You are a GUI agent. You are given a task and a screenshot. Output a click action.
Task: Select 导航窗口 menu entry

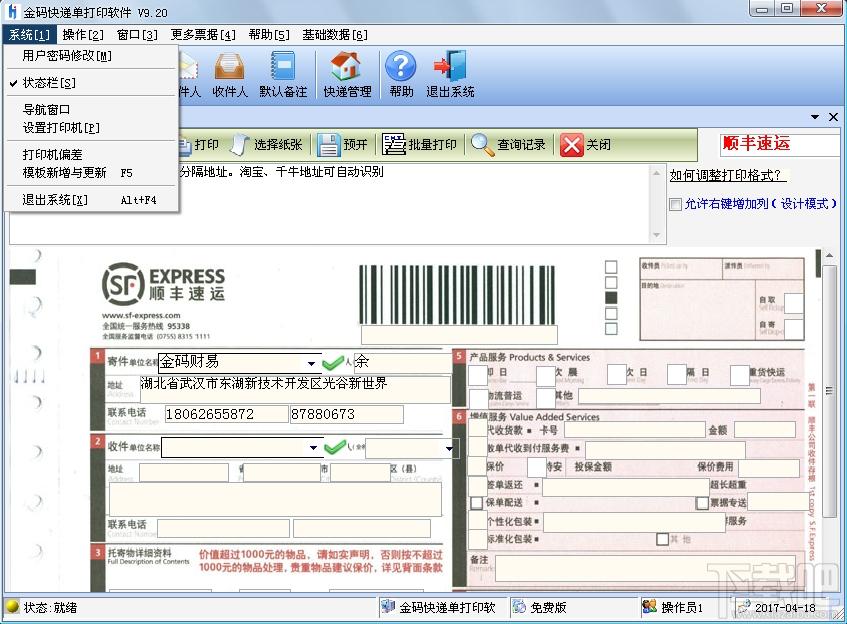coord(91,110)
